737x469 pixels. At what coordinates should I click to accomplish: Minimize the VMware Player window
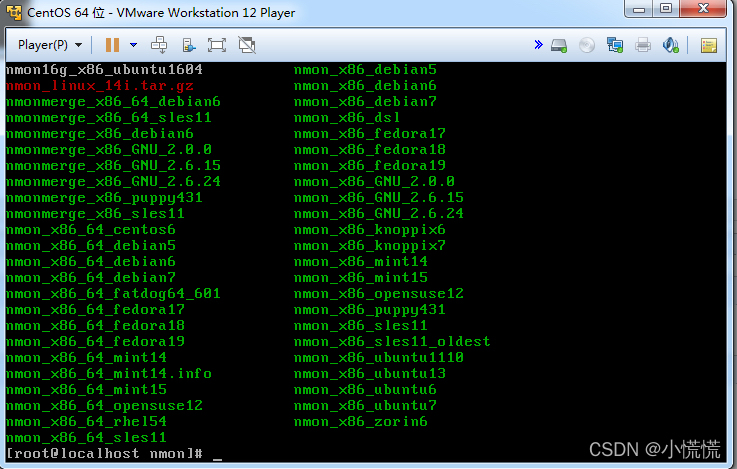click(x=639, y=9)
